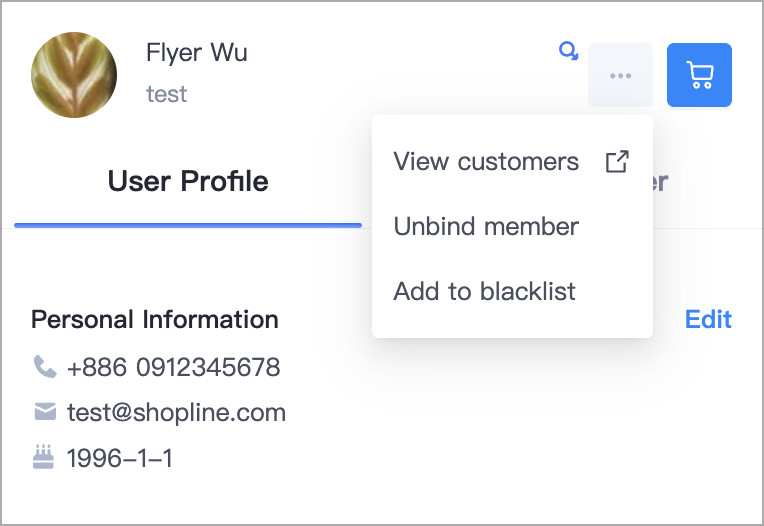Click the blue shopping cart button
764x526 pixels.
pyautogui.click(x=699, y=75)
